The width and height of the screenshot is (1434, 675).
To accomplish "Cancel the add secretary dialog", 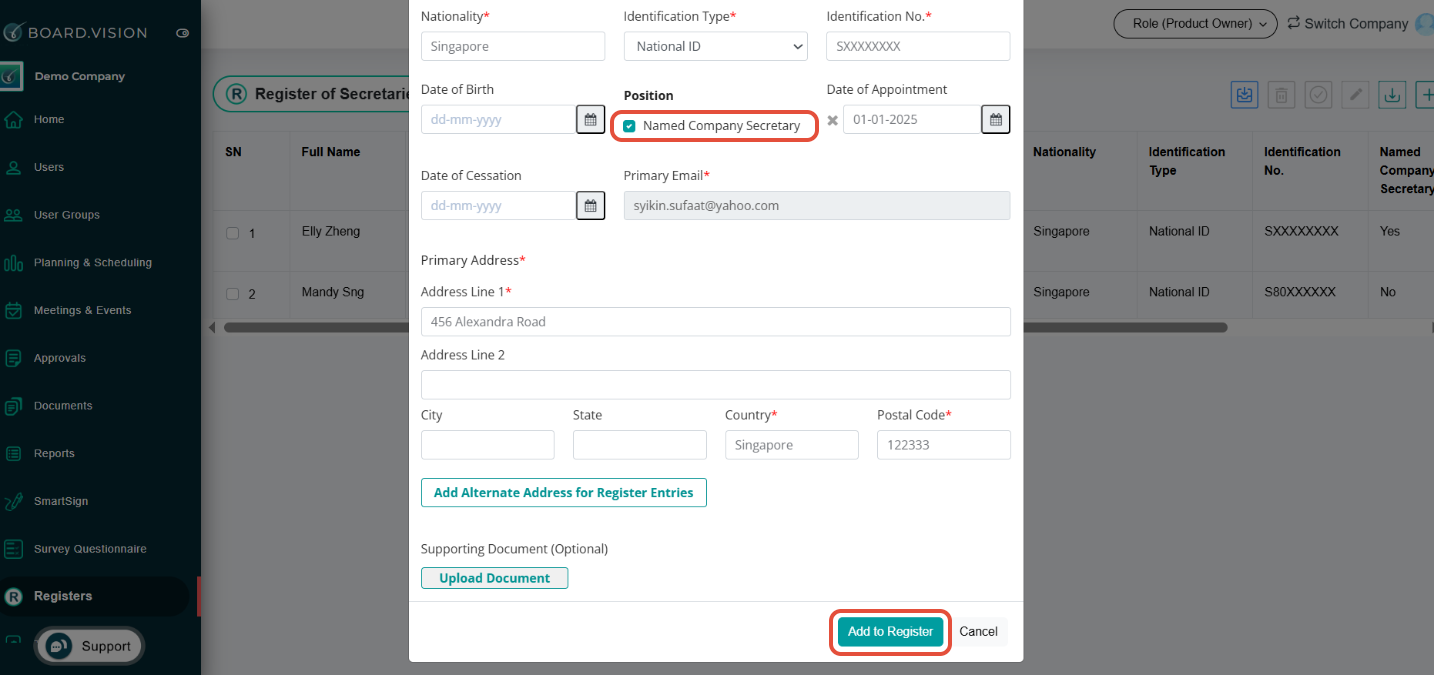I will (978, 631).
